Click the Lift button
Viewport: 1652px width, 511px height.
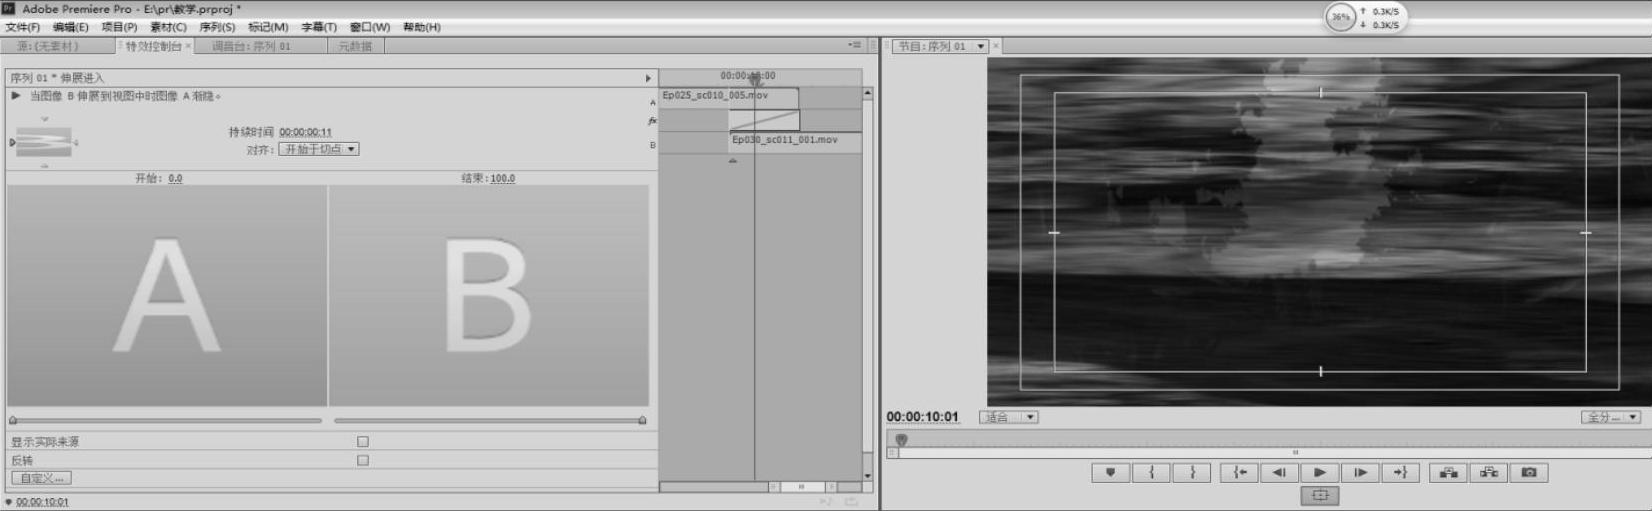coord(1448,473)
